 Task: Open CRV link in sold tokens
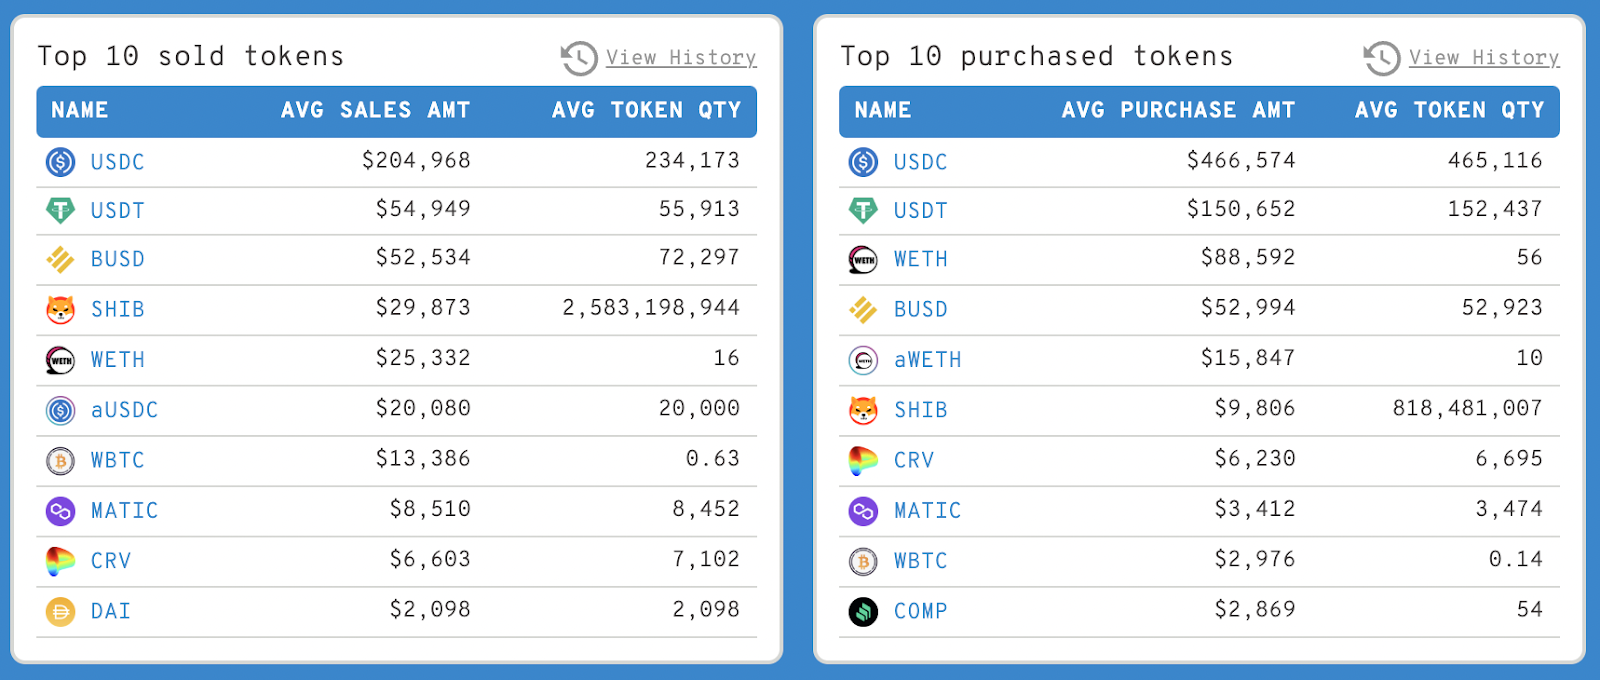(111, 561)
